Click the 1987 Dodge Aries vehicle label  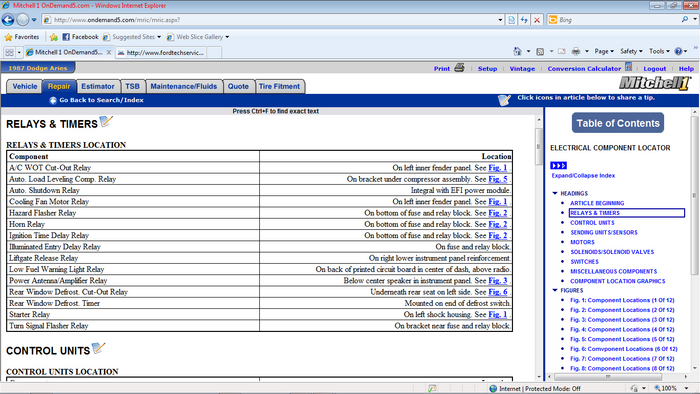38,68
